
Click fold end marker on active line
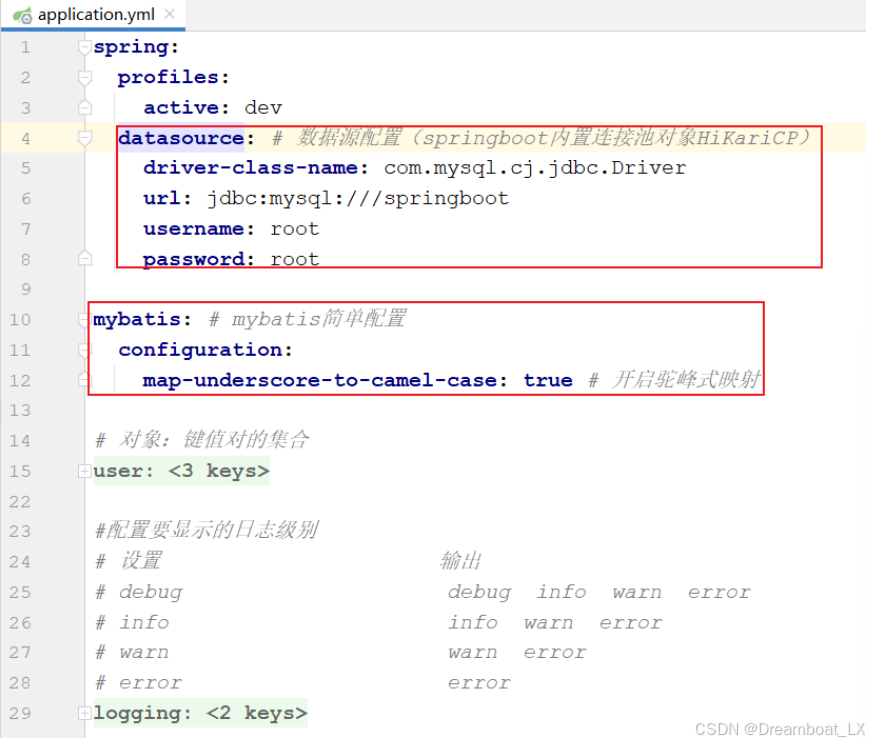[x=84, y=108]
